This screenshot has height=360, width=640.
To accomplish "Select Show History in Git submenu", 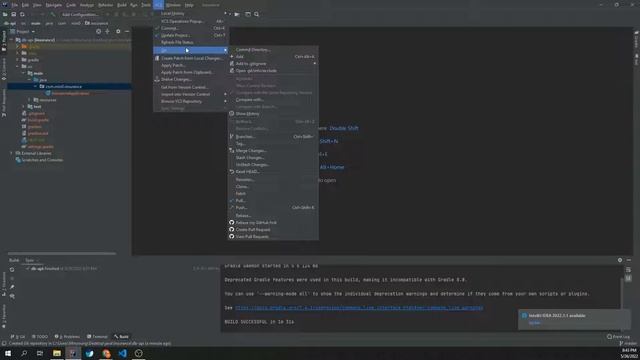I will point(273,113).
